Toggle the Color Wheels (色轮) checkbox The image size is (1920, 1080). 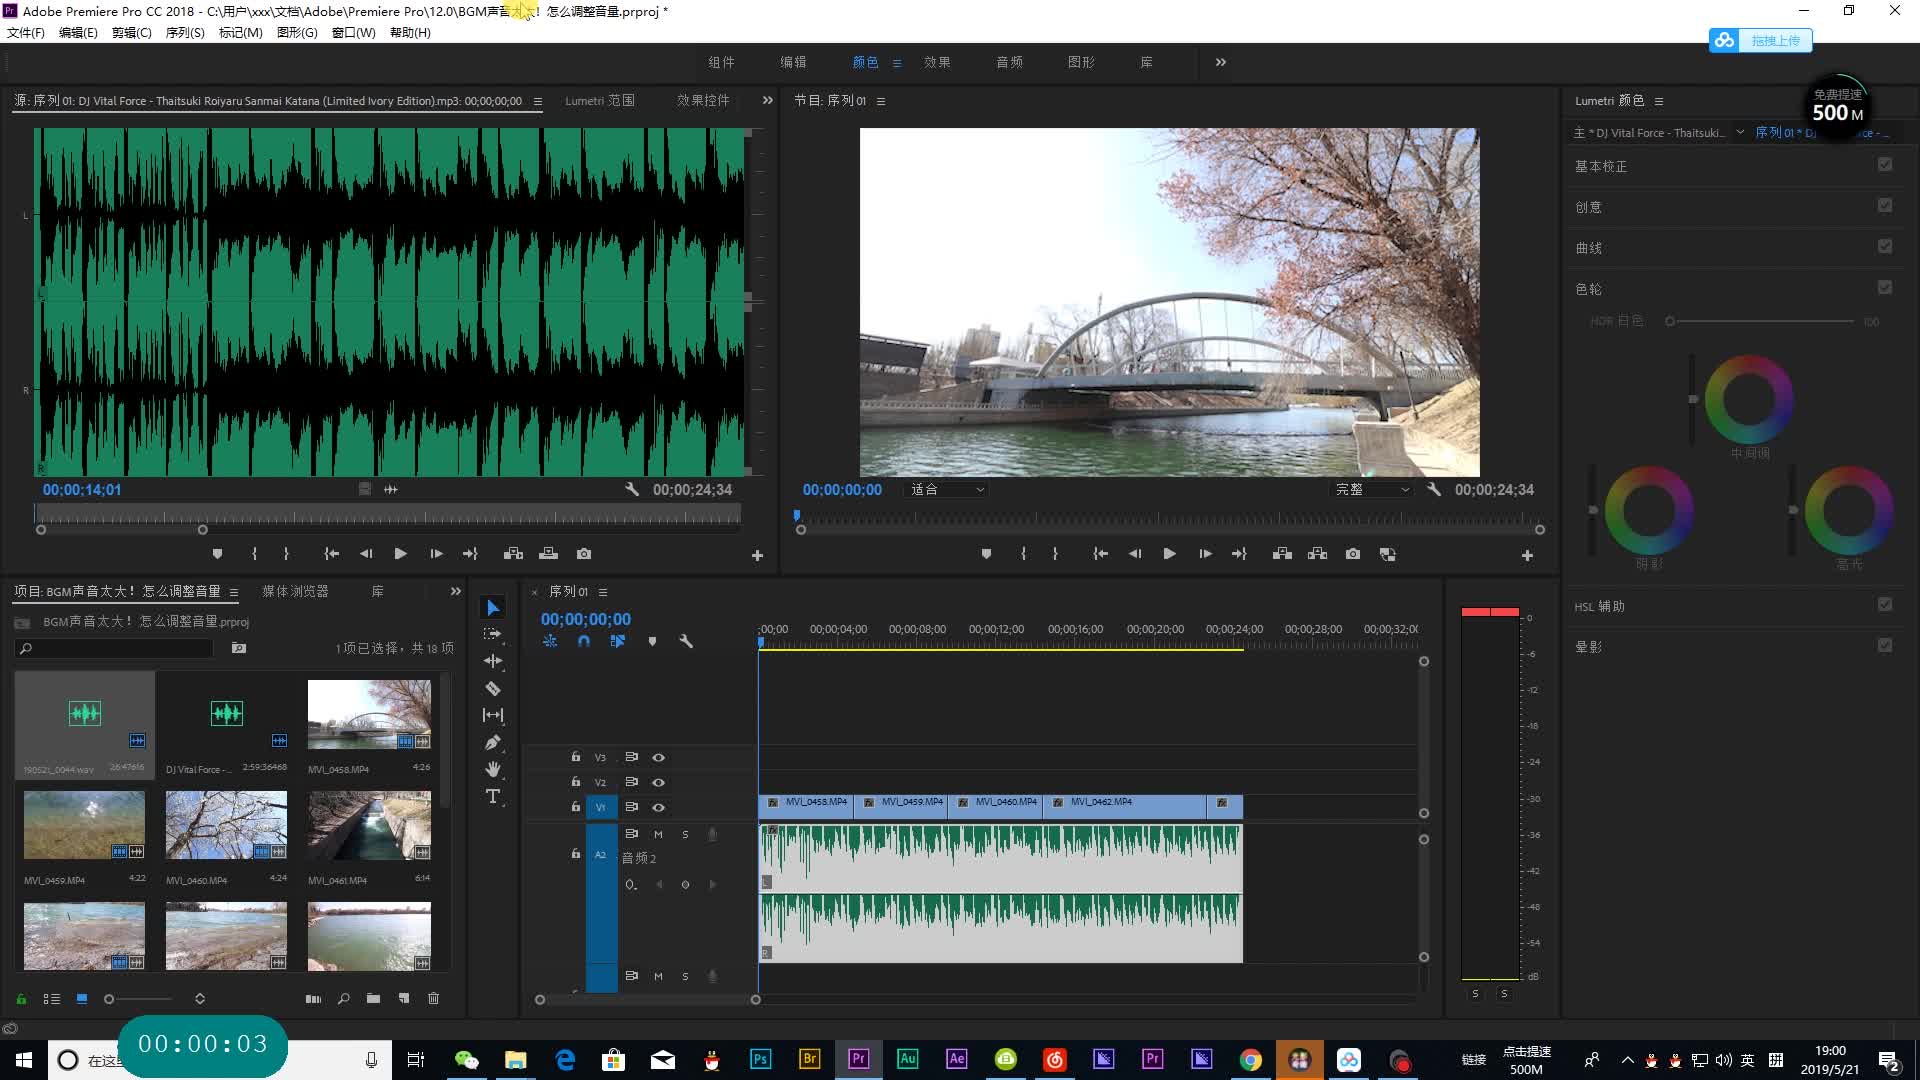[1885, 288]
